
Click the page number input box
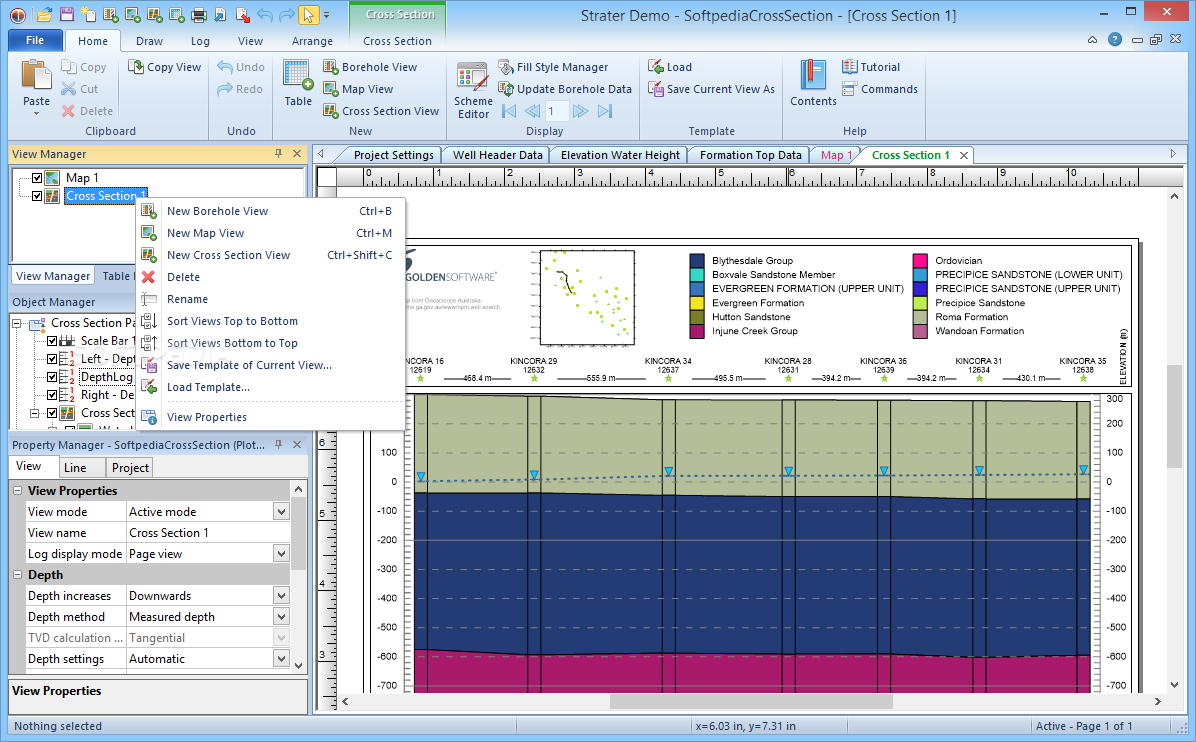[557, 111]
